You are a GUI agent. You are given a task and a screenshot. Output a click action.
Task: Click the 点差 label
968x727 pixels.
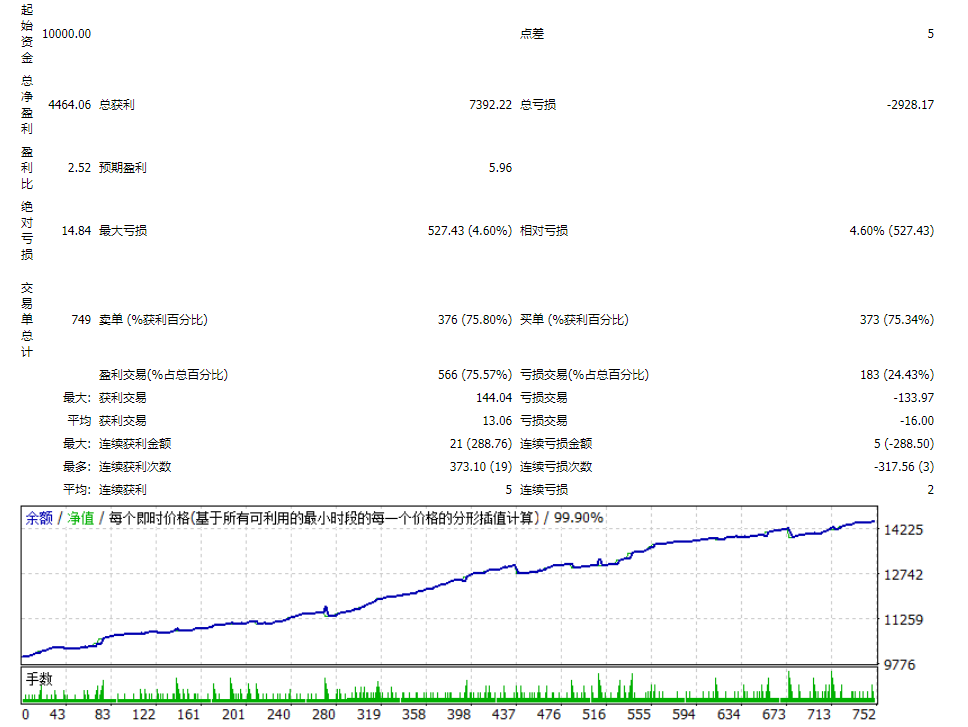coord(532,34)
